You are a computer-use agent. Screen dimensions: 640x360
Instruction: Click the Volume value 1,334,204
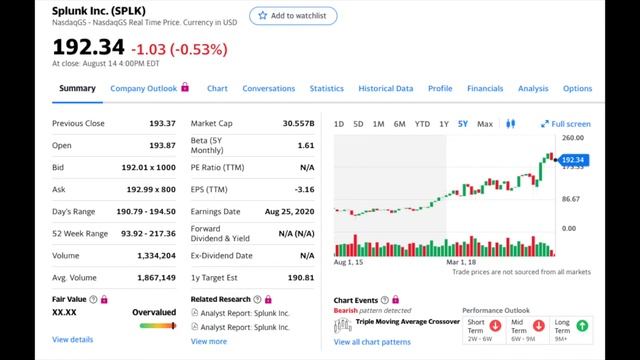click(156, 256)
